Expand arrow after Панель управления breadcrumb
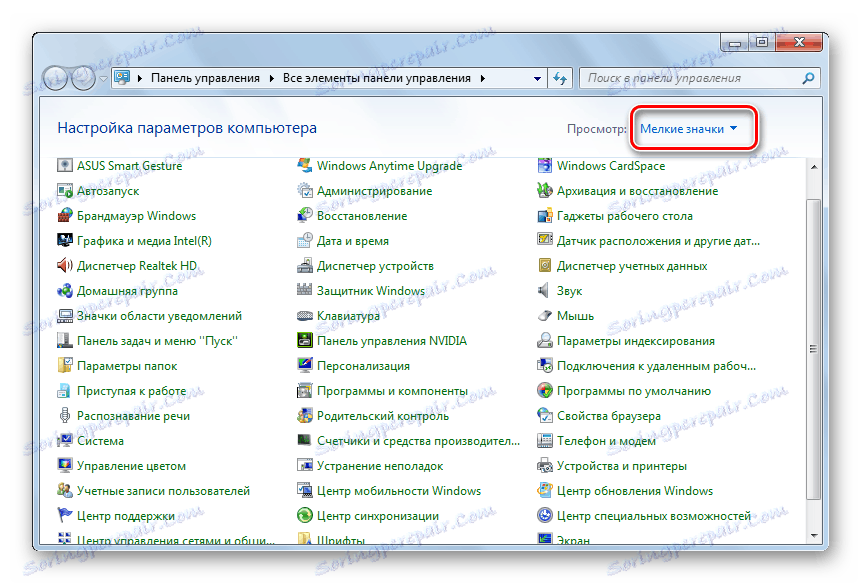This screenshot has width=862, height=584. (272, 79)
